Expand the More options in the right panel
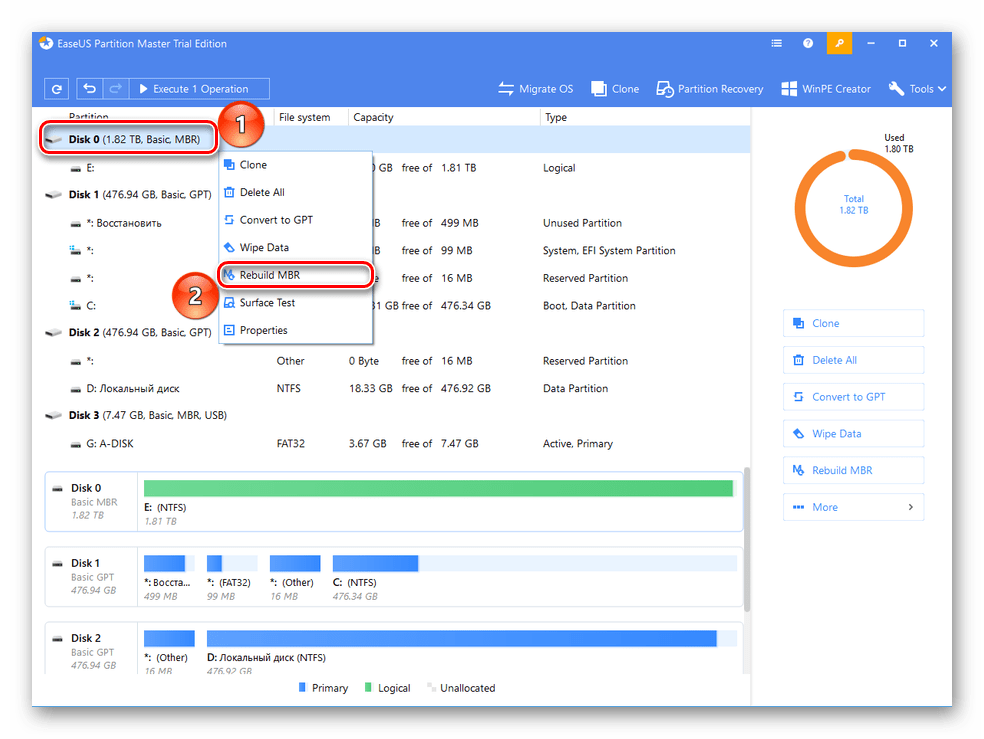 853,507
